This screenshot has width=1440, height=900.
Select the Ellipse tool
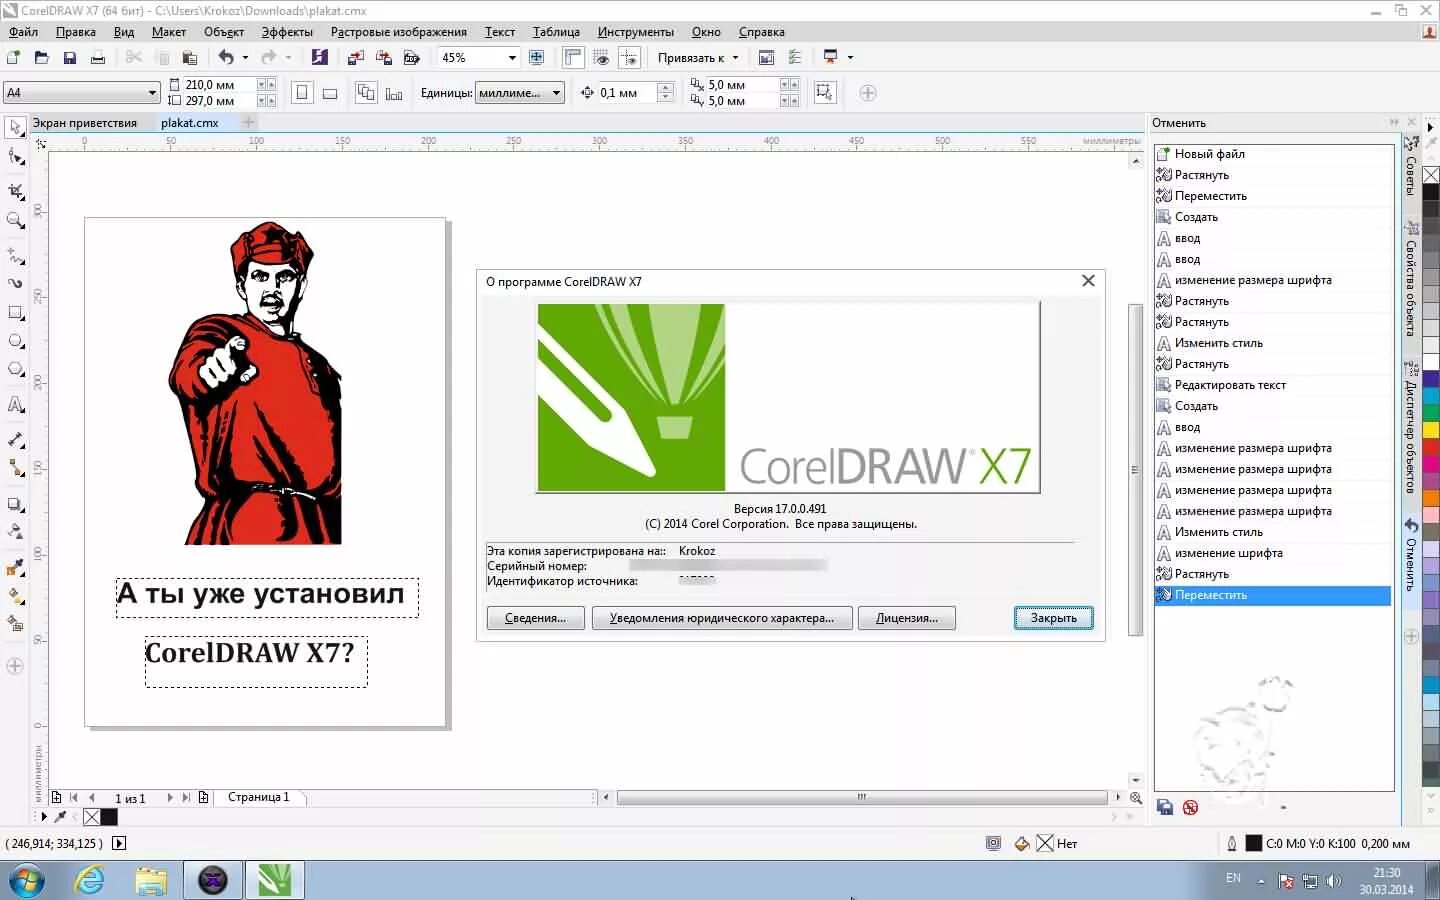click(x=15, y=341)
